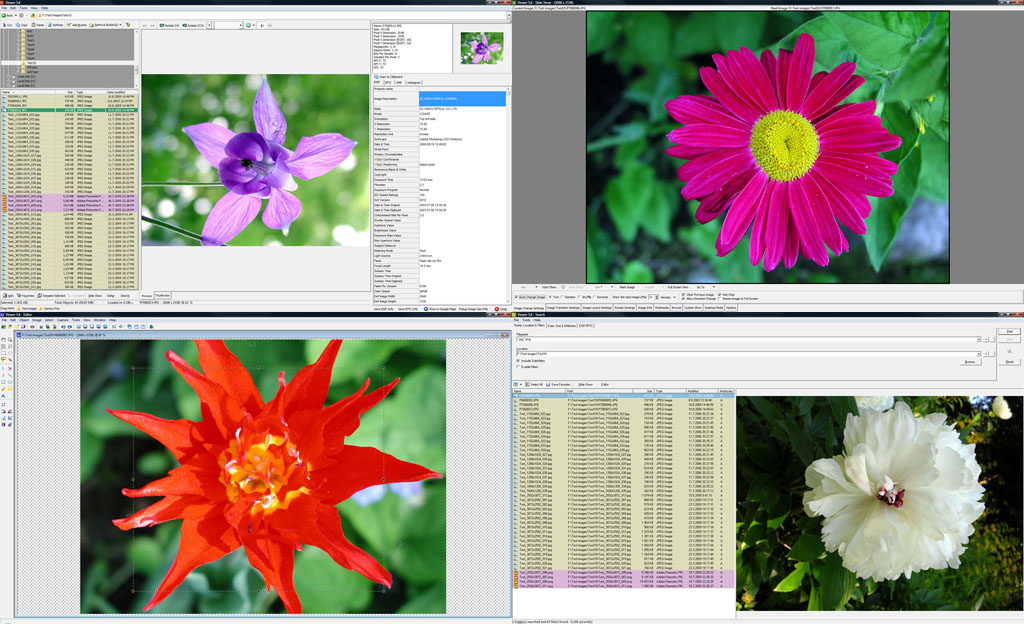Click the minutes stepper in slide show settings
This screenshot has height=624, width=1024.
(657, 297)
